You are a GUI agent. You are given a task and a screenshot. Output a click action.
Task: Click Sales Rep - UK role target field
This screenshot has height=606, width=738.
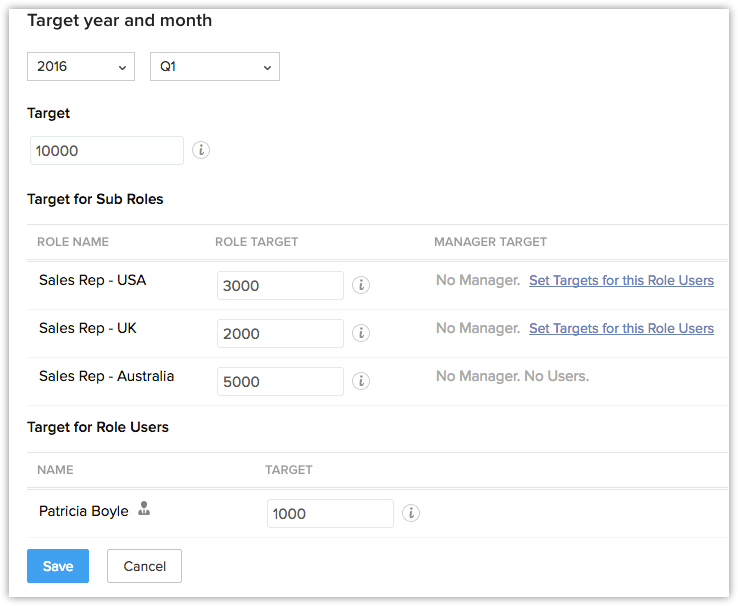(280, 333)
